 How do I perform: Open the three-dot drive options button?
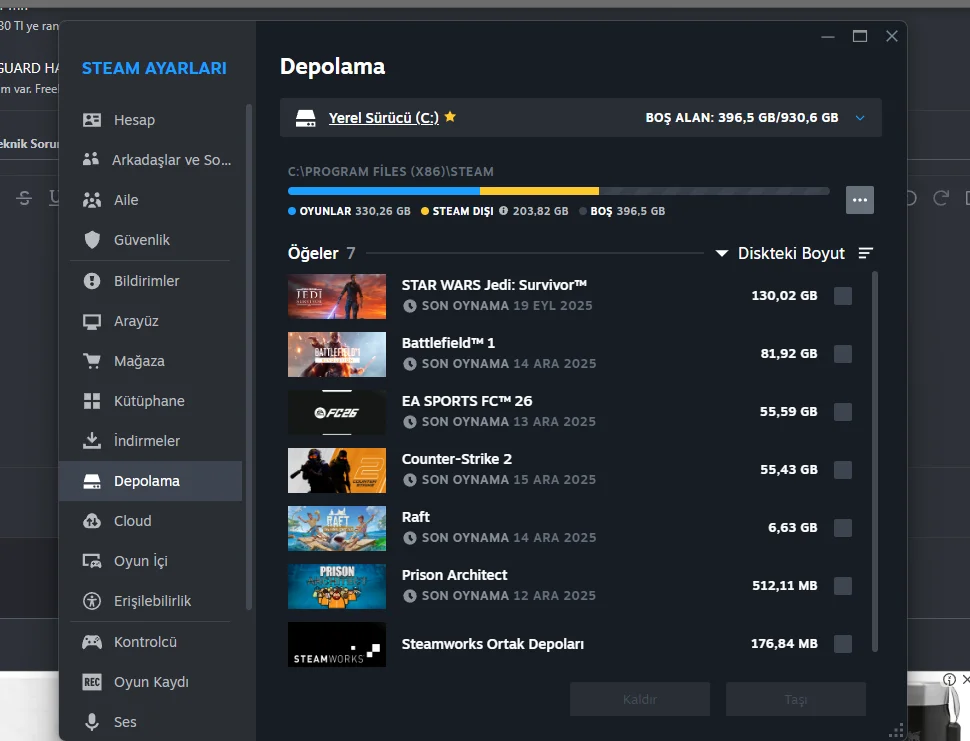860,200
